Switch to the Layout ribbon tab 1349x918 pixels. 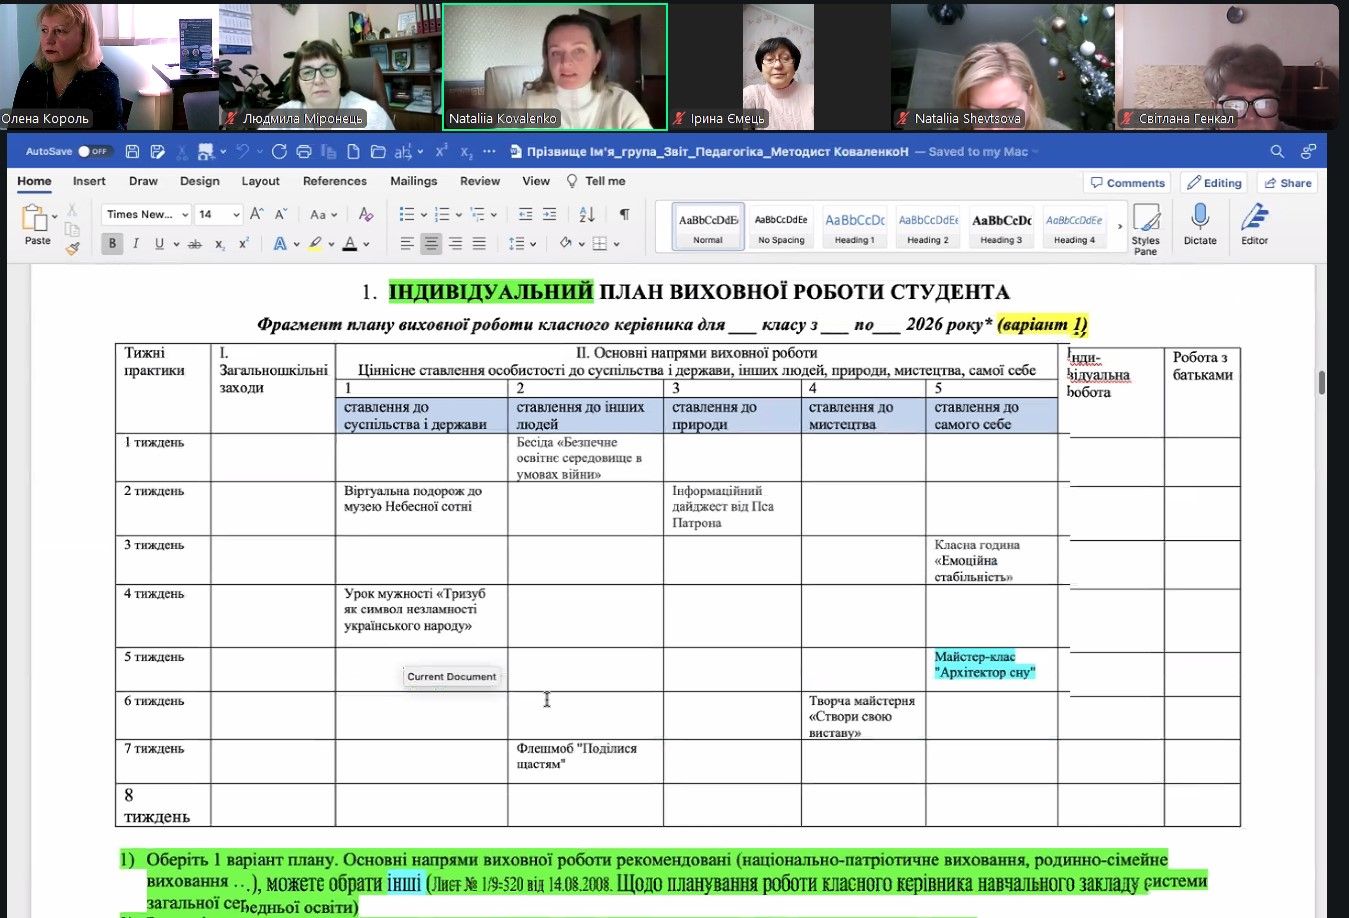coord(260,182)
